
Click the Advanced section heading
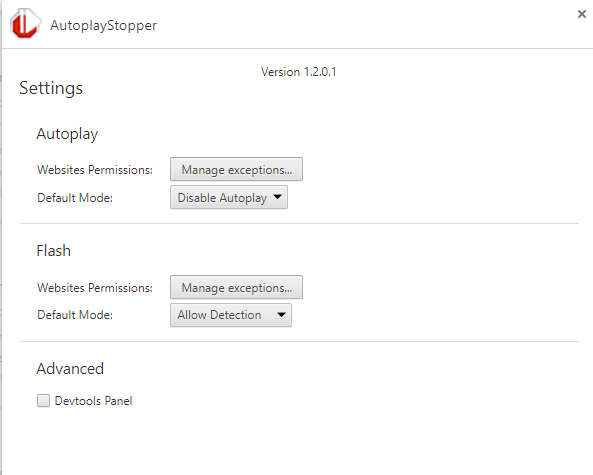(70, 369)
